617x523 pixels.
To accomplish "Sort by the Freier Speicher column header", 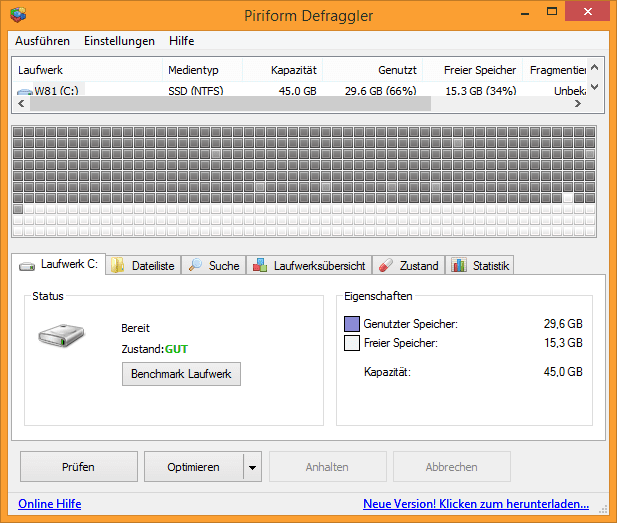I will pos(472,70).
